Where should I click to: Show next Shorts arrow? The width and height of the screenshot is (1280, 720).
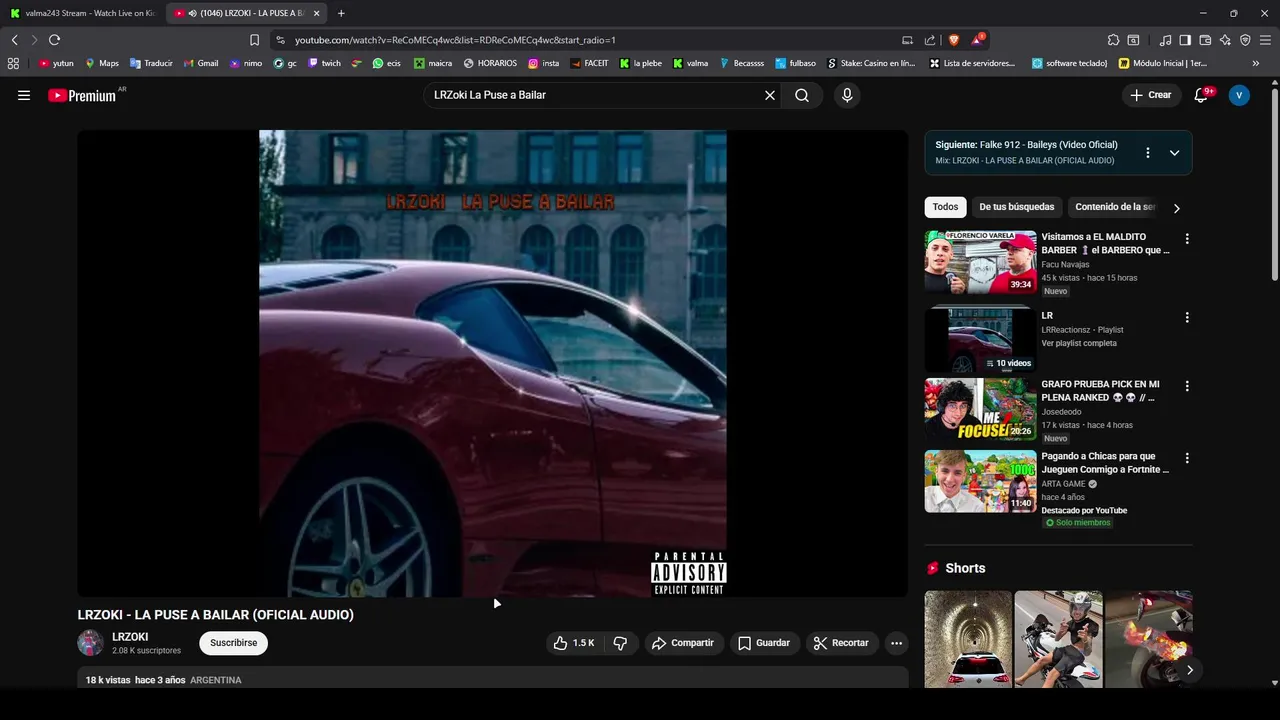pyautogui.click(x=1189, y=670)
